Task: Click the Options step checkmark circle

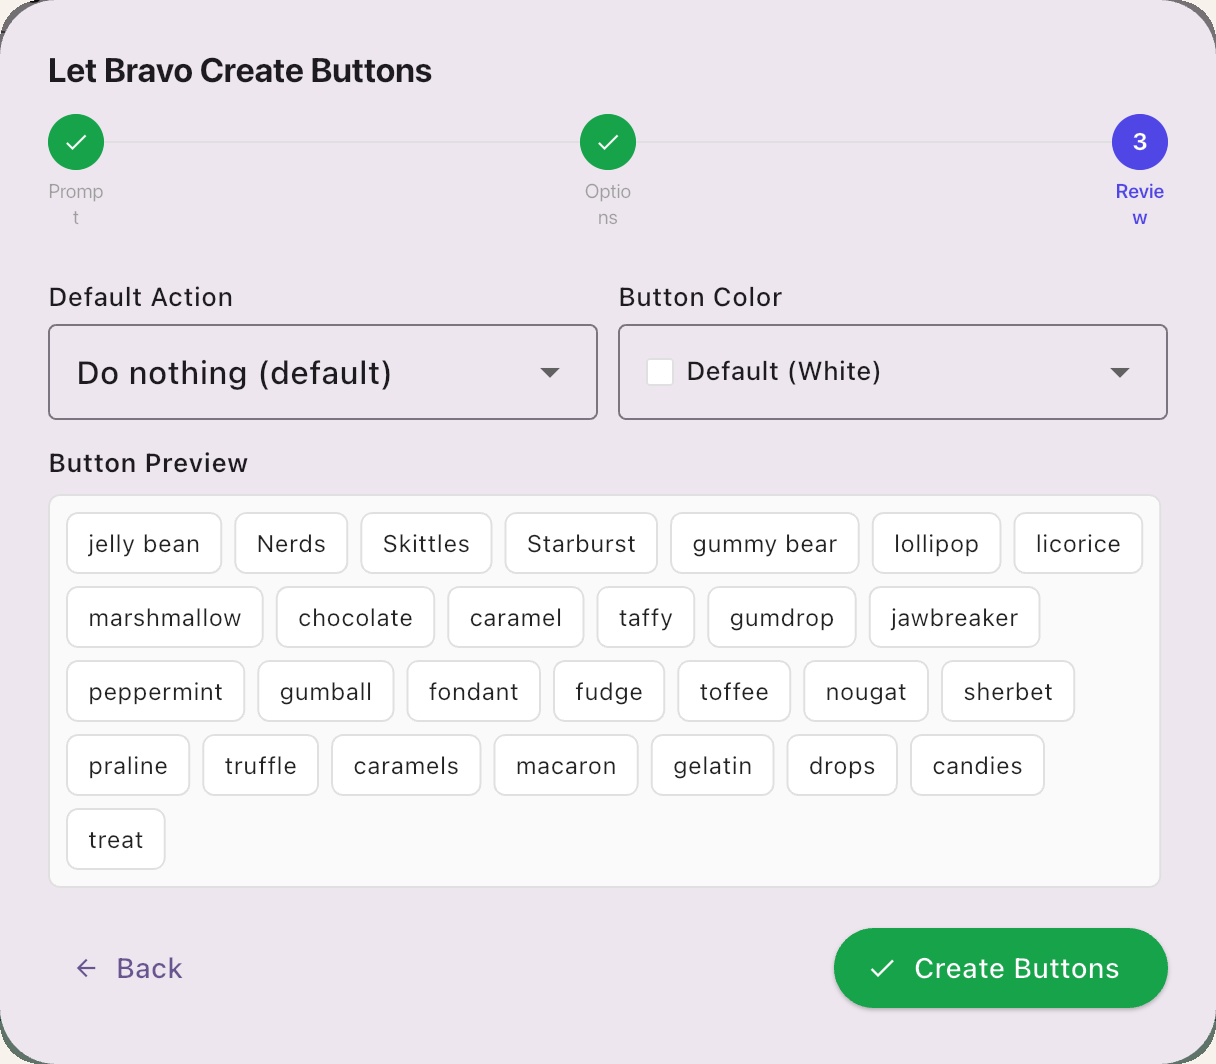Action: pos(608,142)
